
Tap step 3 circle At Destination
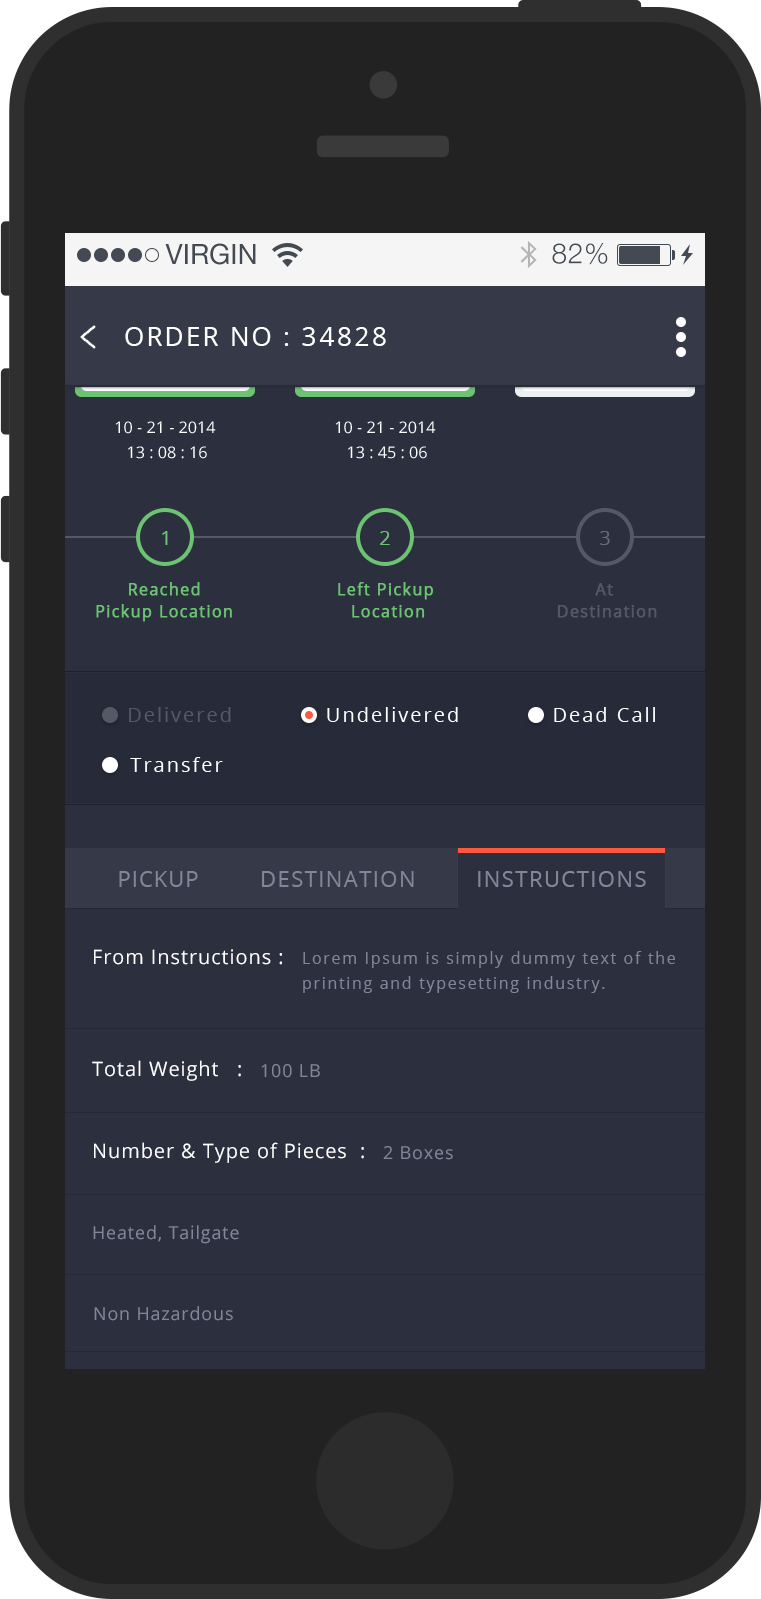[x=605, y=538]
